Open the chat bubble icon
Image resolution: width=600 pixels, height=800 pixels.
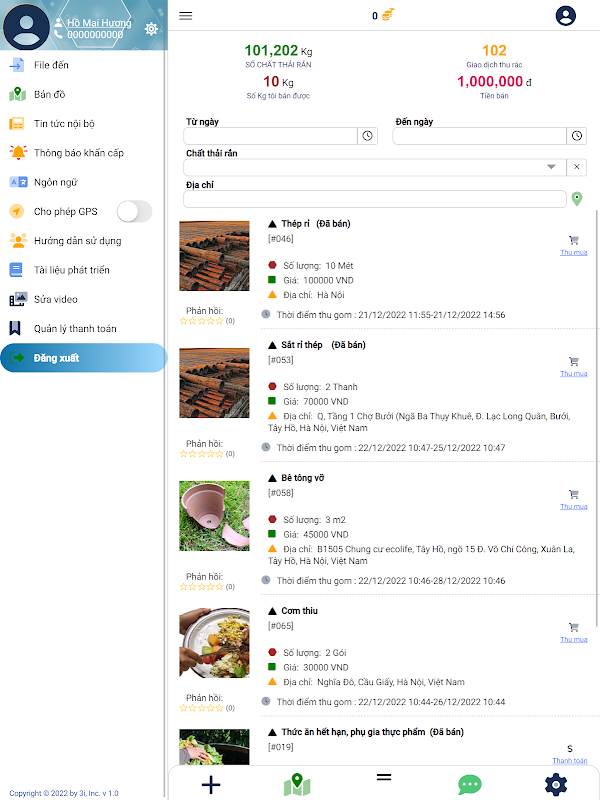470,785
